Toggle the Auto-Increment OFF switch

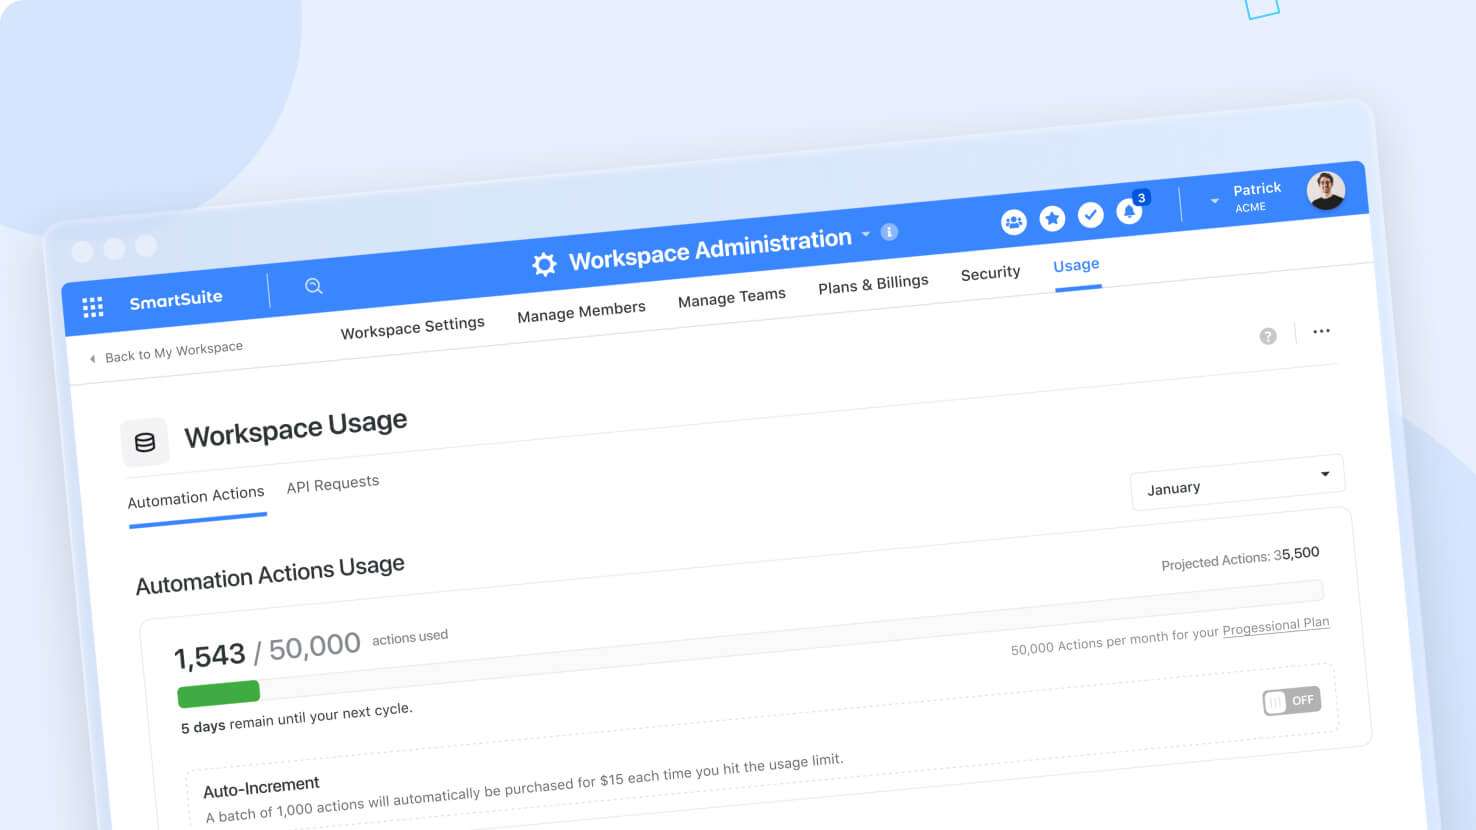[x=1291, y=701]
